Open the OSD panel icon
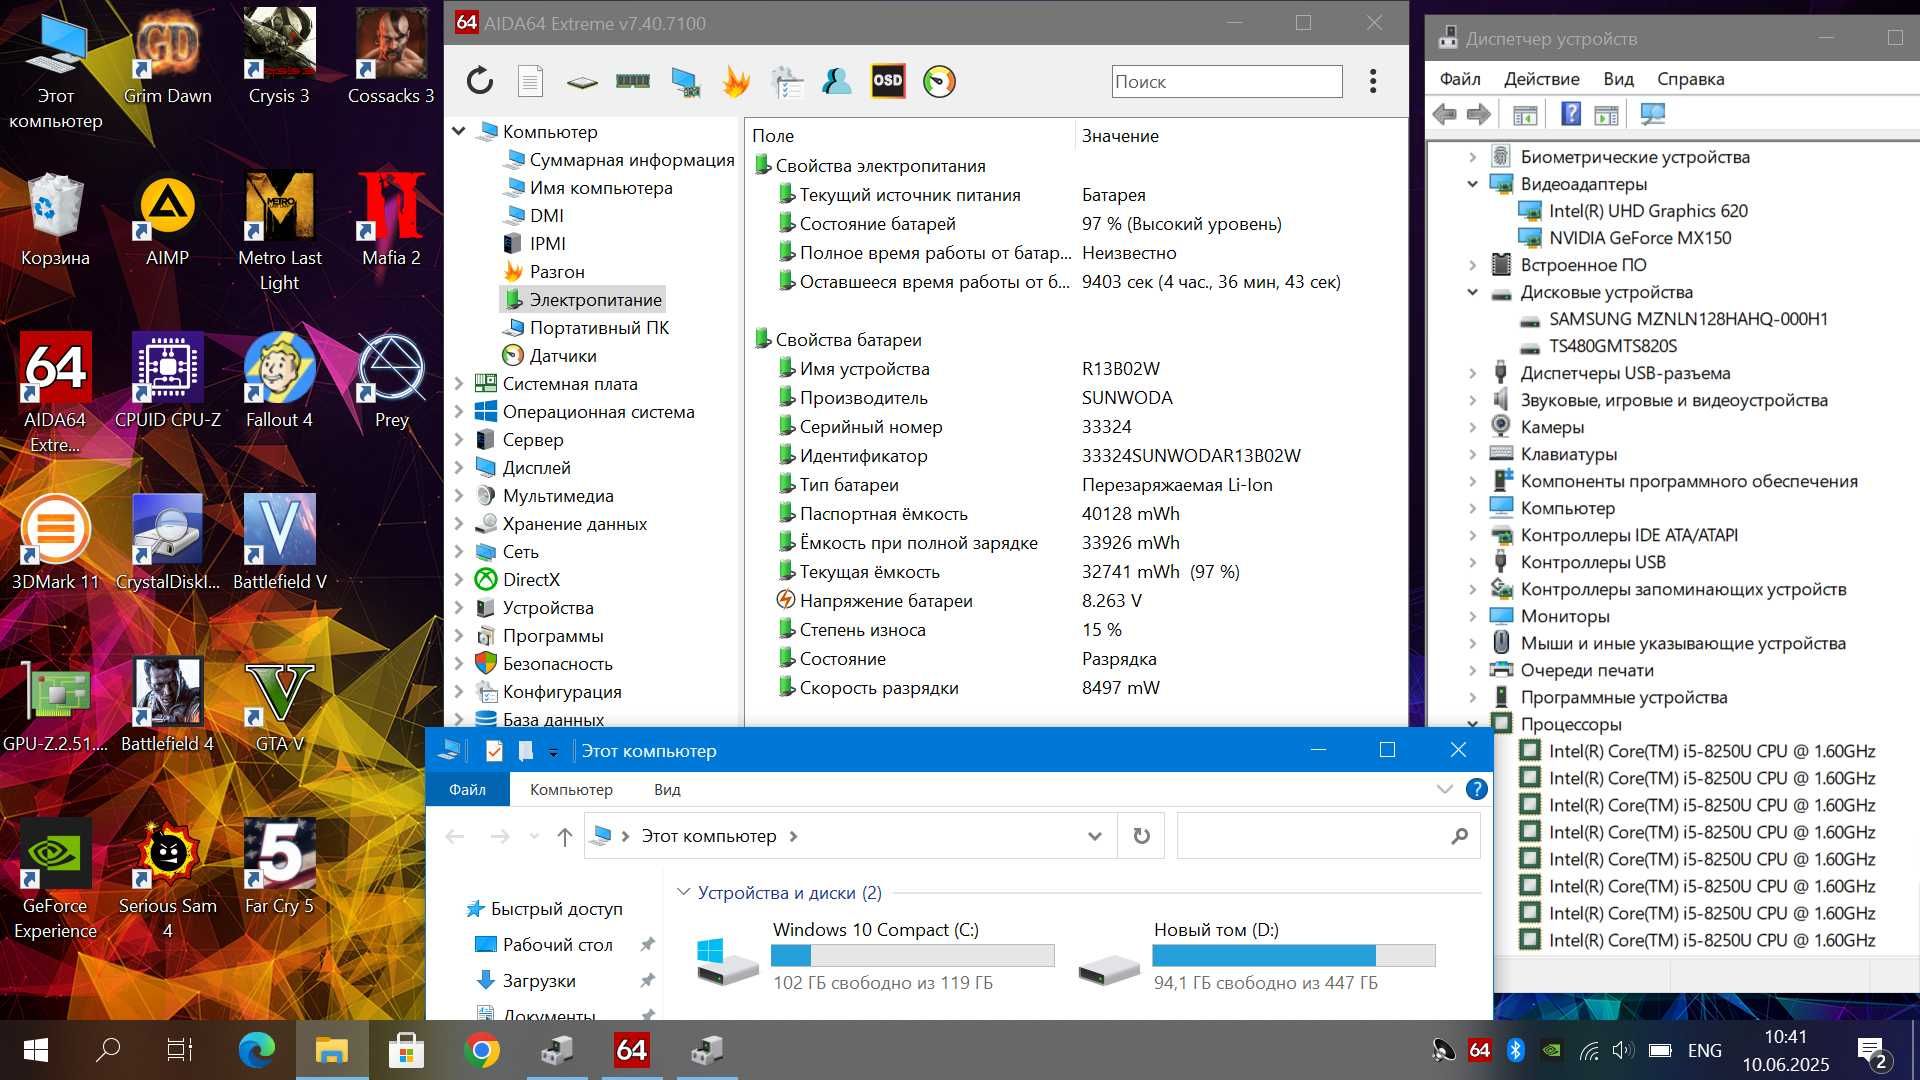 [888, 81]
